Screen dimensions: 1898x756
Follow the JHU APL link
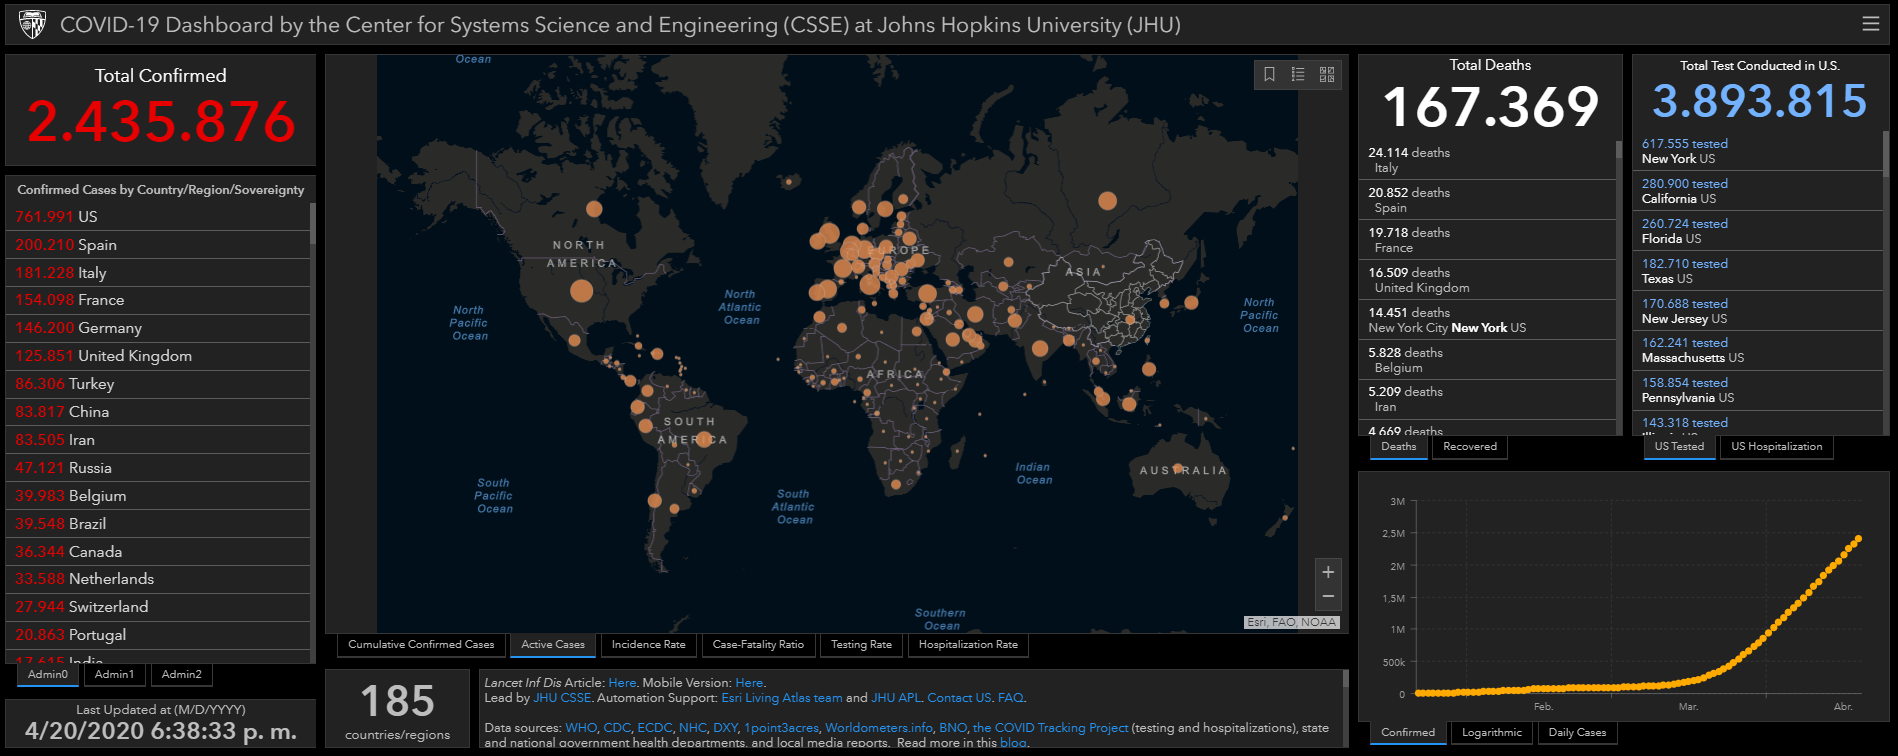[x=895, y=698]
